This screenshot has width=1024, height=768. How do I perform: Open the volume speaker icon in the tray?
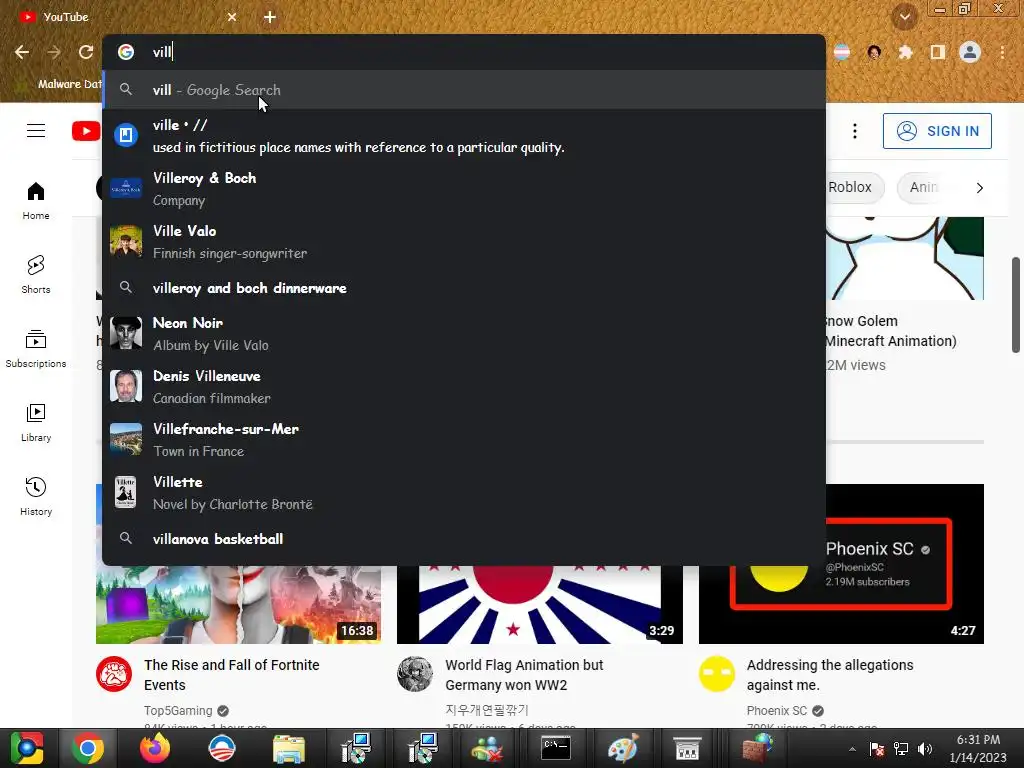(x=925, y=749)
